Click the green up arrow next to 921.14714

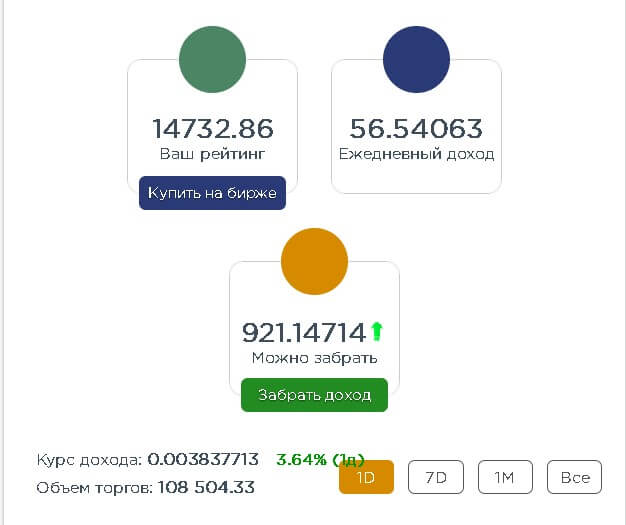(x=376, y=331)
